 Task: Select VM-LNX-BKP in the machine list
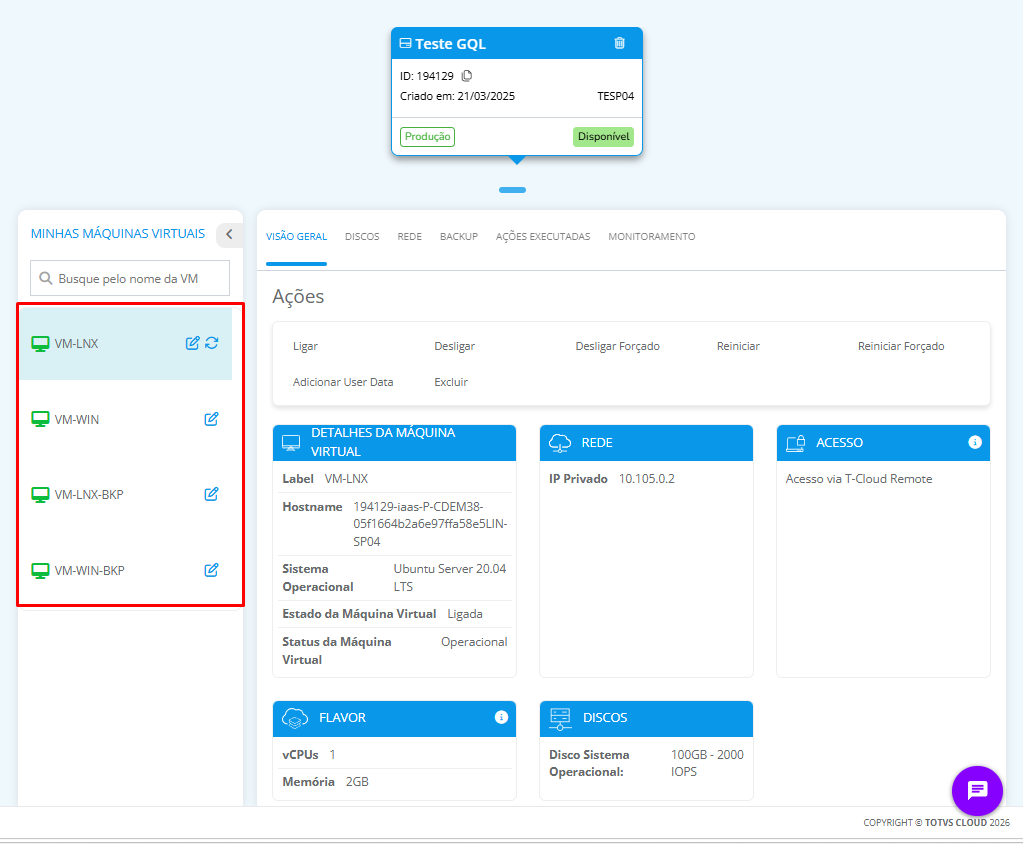[x=125, y=495]
